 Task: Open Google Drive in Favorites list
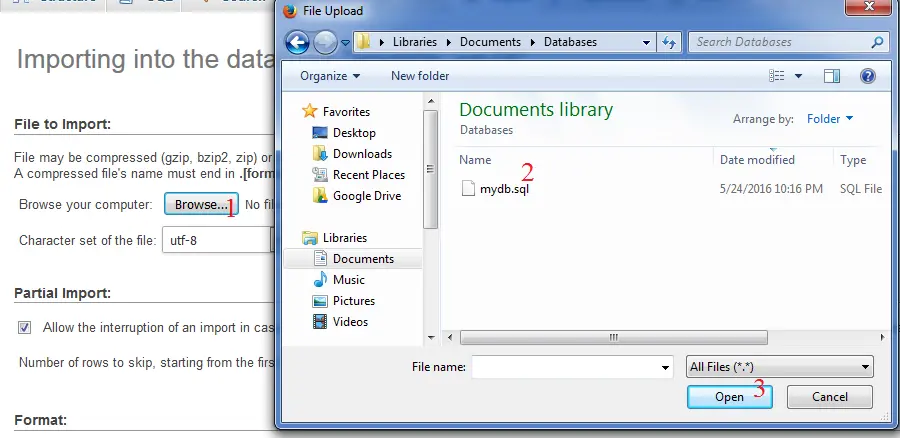pos(366,196)
